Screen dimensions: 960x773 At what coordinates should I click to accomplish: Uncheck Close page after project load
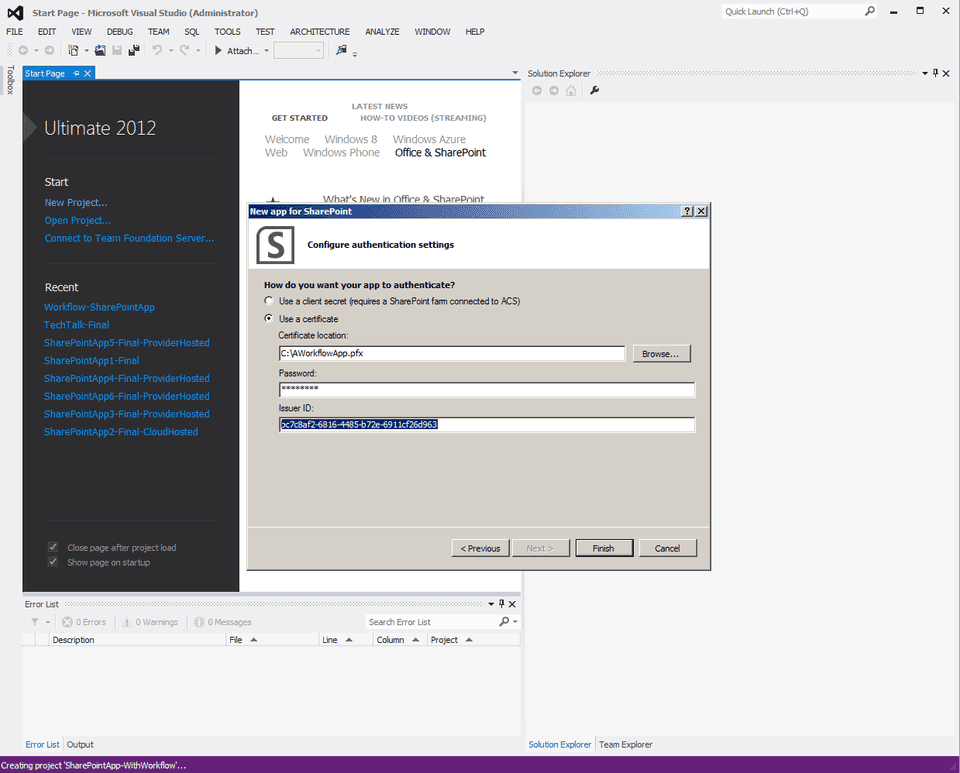click(x=53, y=547)
